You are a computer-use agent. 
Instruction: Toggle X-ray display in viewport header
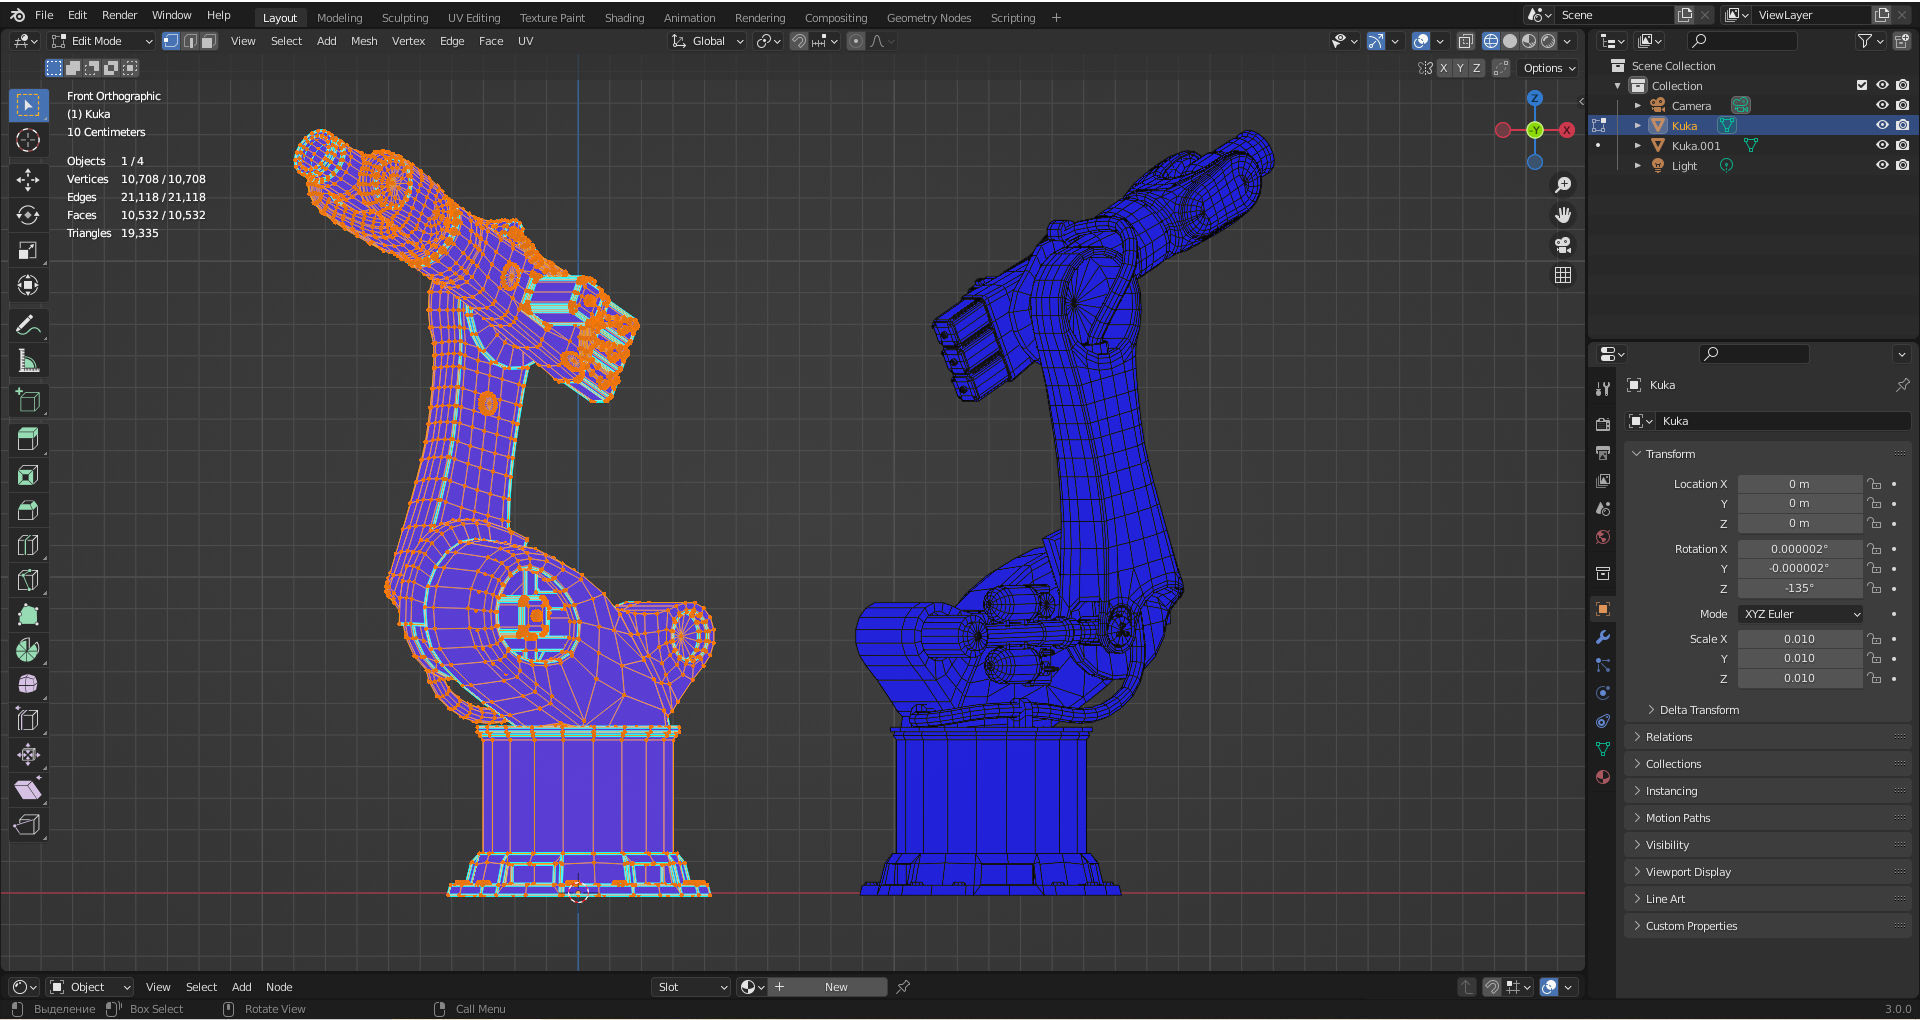click(1465, 41)
